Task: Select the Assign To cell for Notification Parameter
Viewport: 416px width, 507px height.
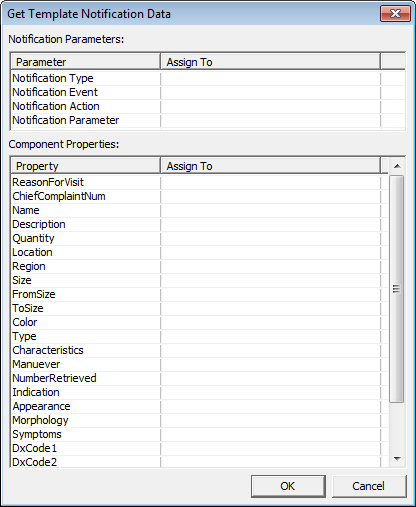Action: click(270, 120)
